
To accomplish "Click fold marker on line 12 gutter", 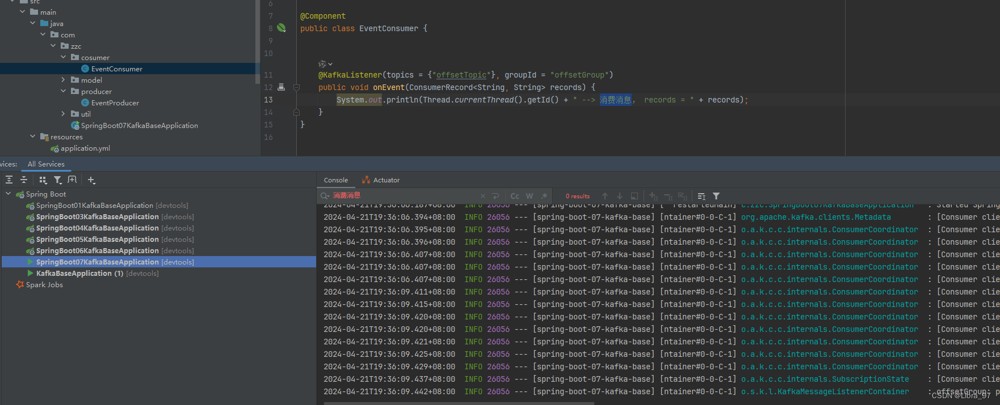I will (x=297, y=87).
